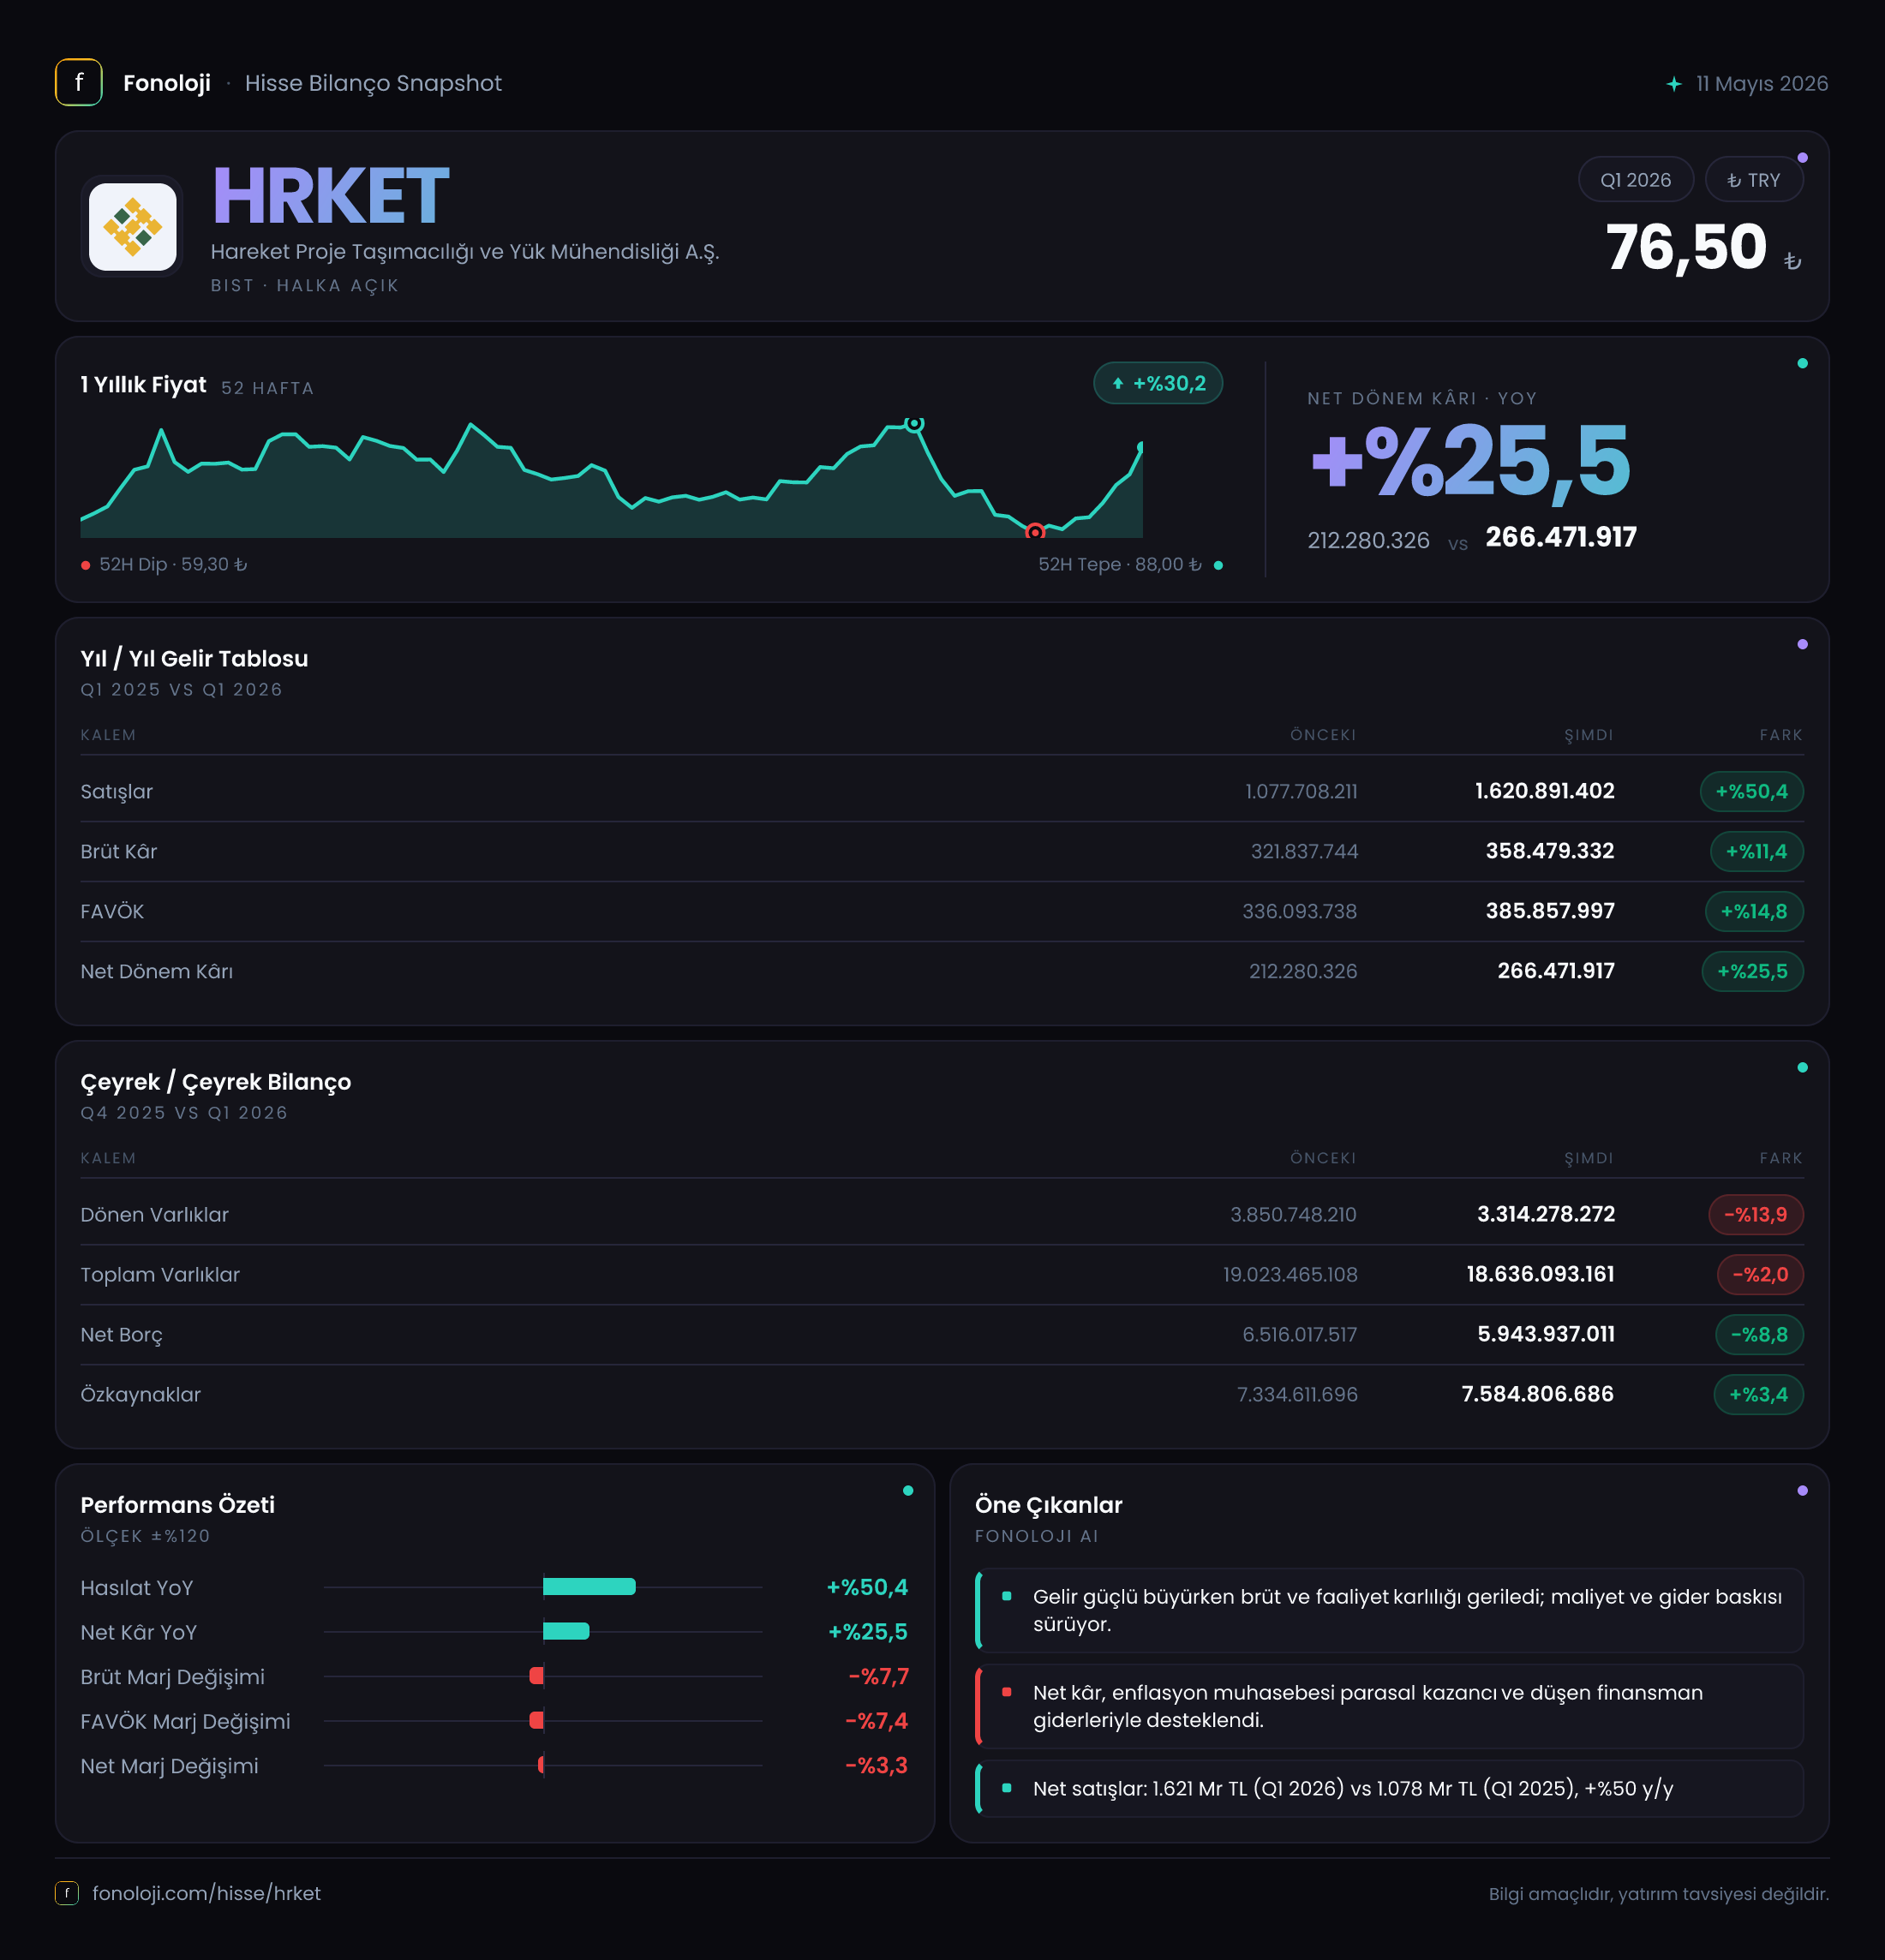1885x1960 pixels.
Task: Click the Performans Özeti heading
Action: (178, 1504)
